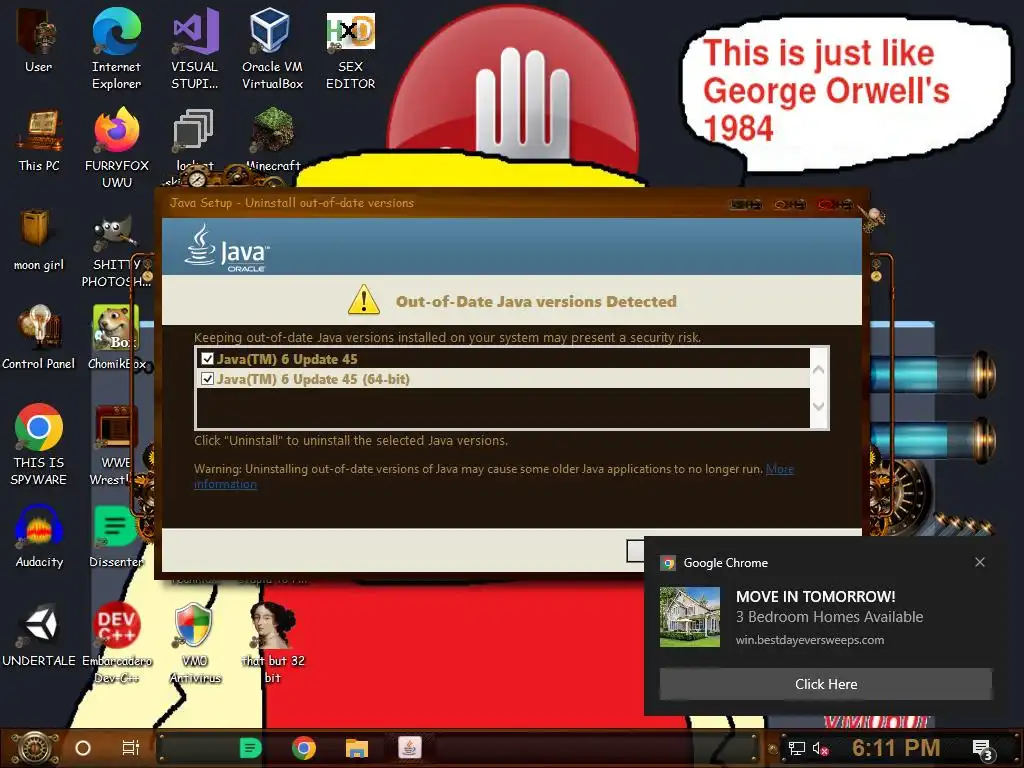Switch to Java Setup taskbar item
Screen dimensions: 1024x768
tap(409, 748)
